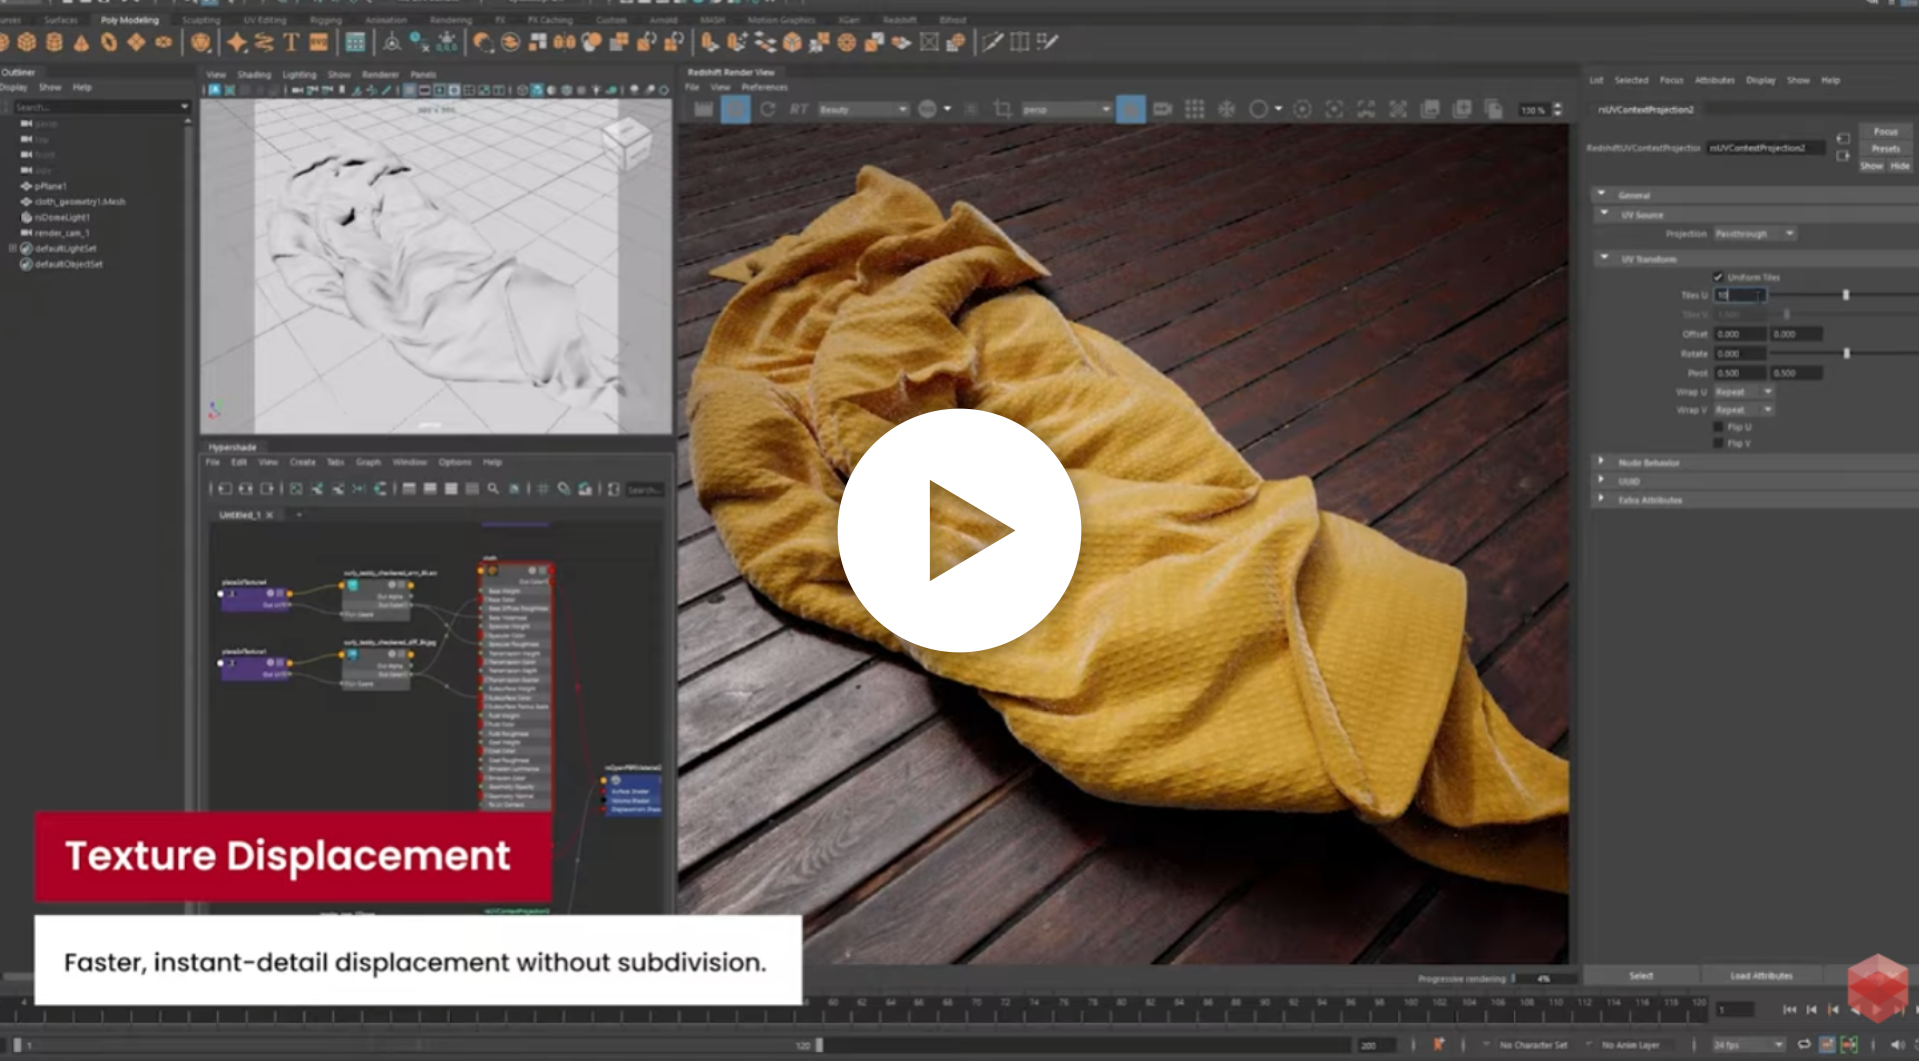
Task: Expand the Node Behavior section
Action: (1602, 462)
